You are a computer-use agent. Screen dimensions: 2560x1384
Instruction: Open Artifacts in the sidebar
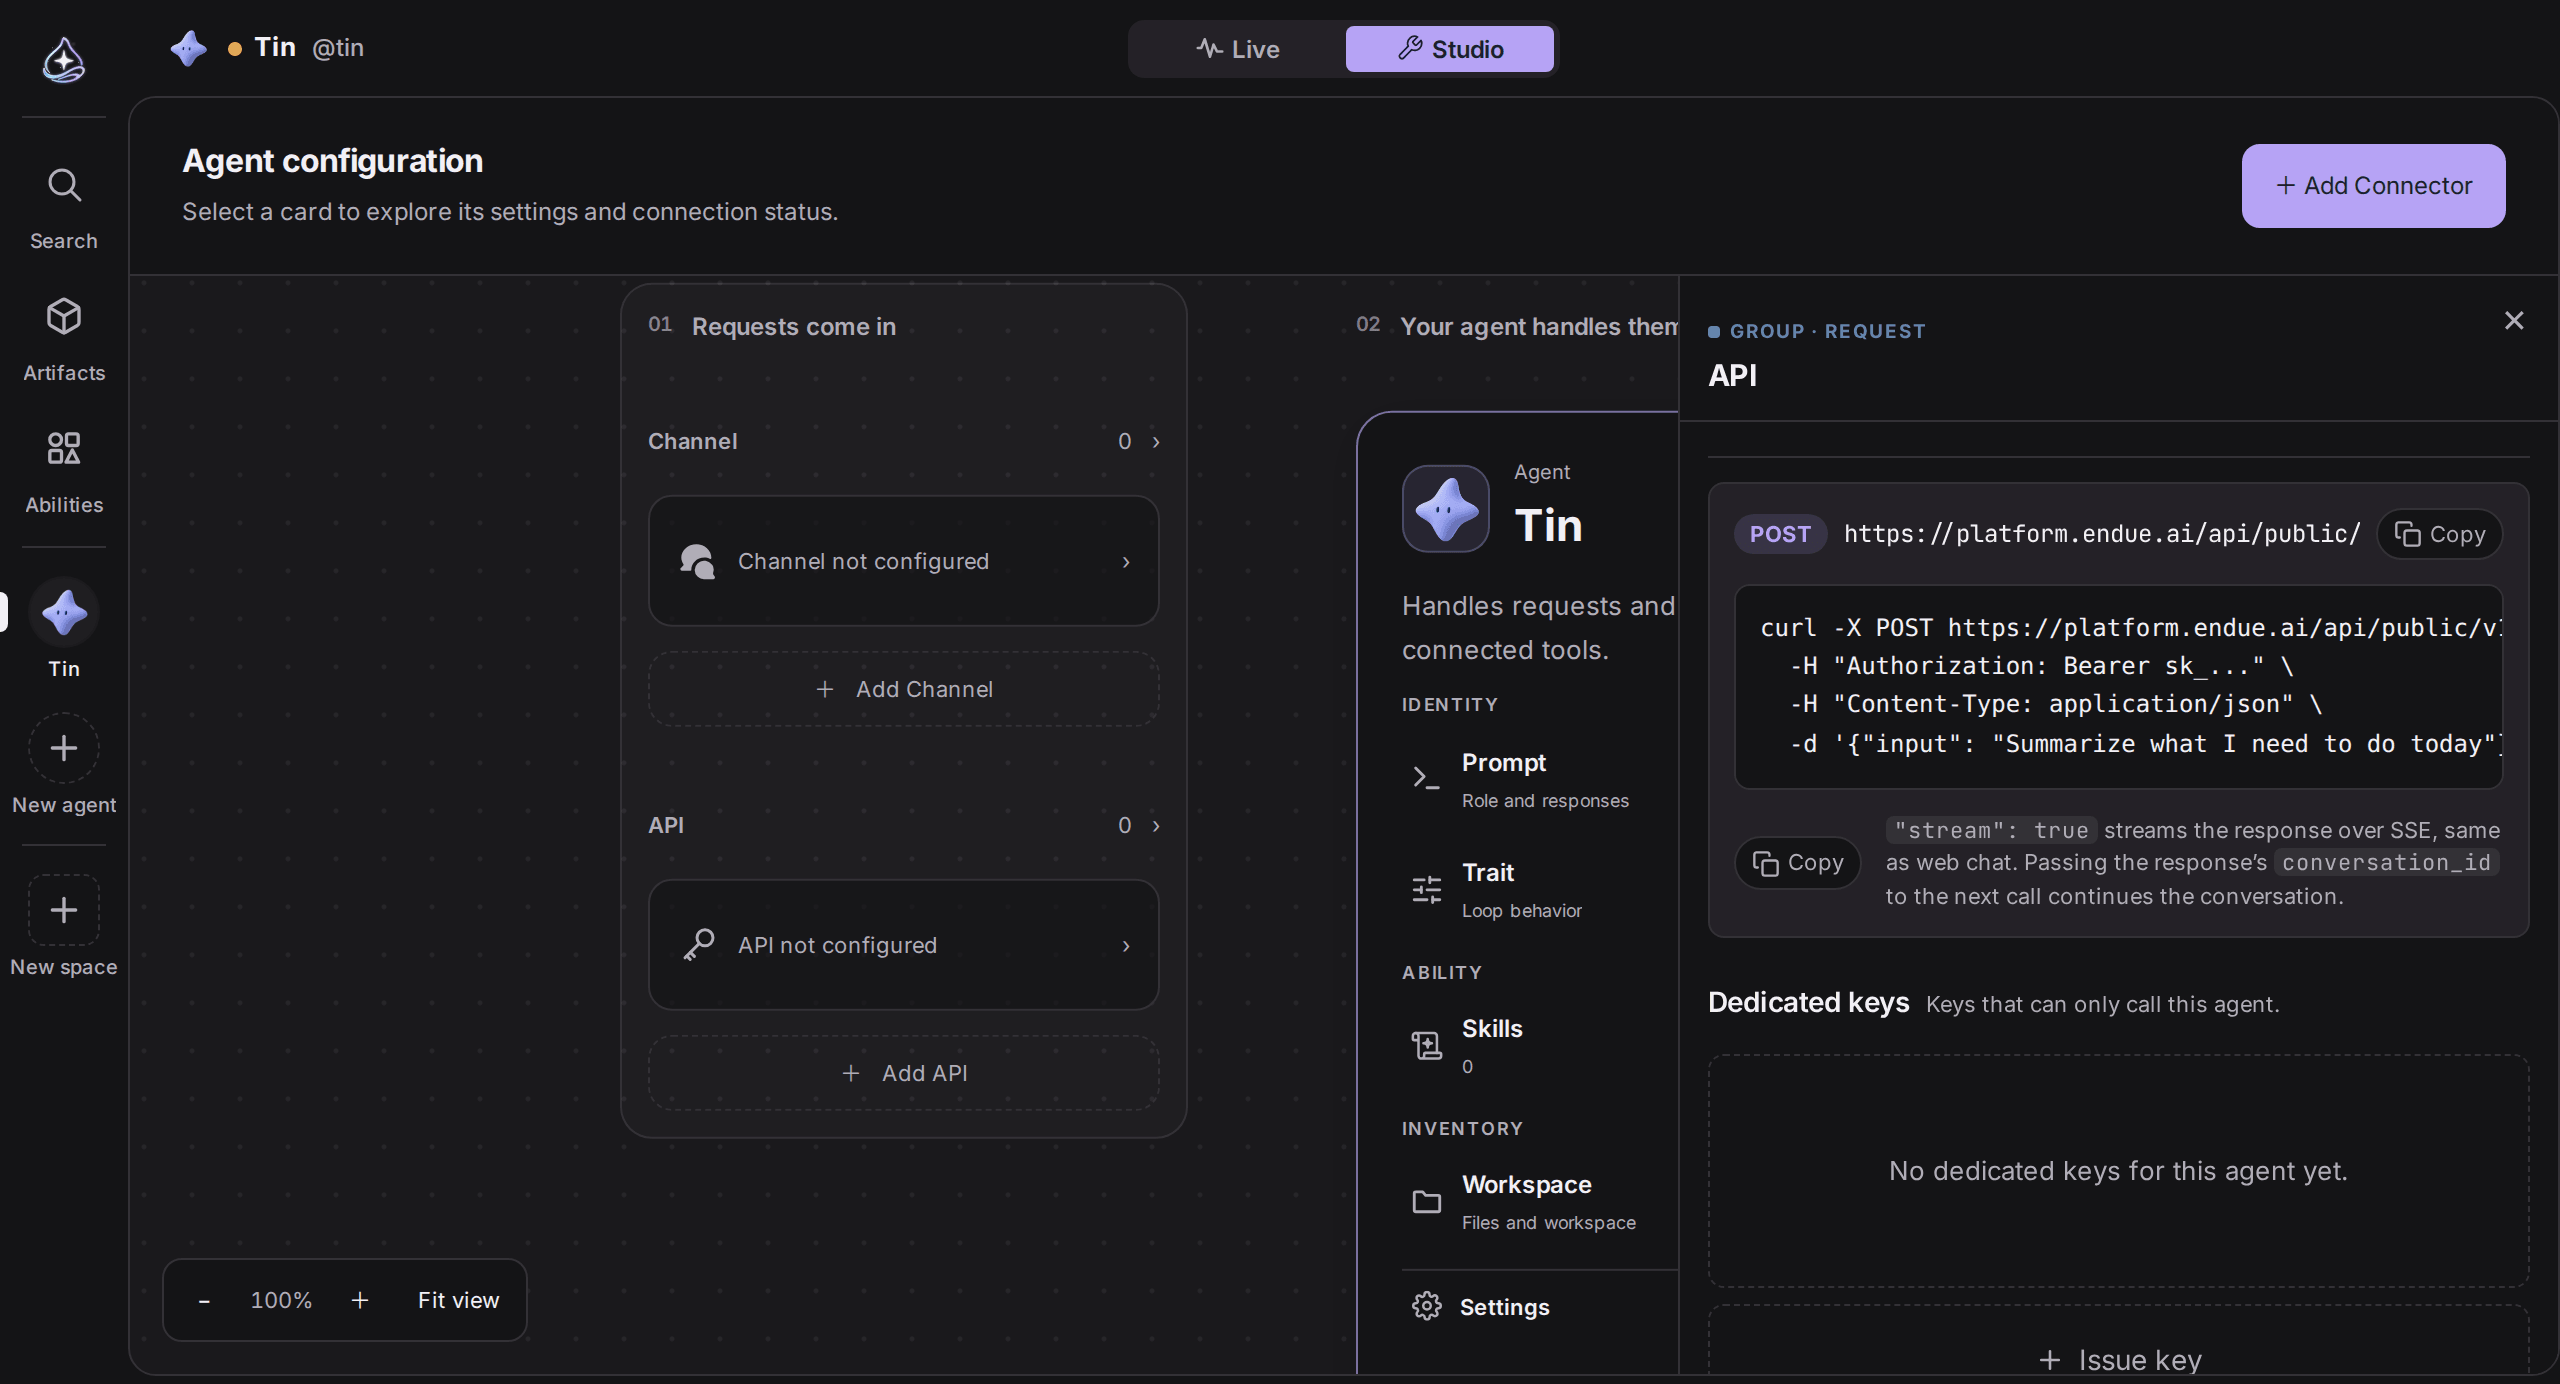pyautogui.click(x=64, y=341)
